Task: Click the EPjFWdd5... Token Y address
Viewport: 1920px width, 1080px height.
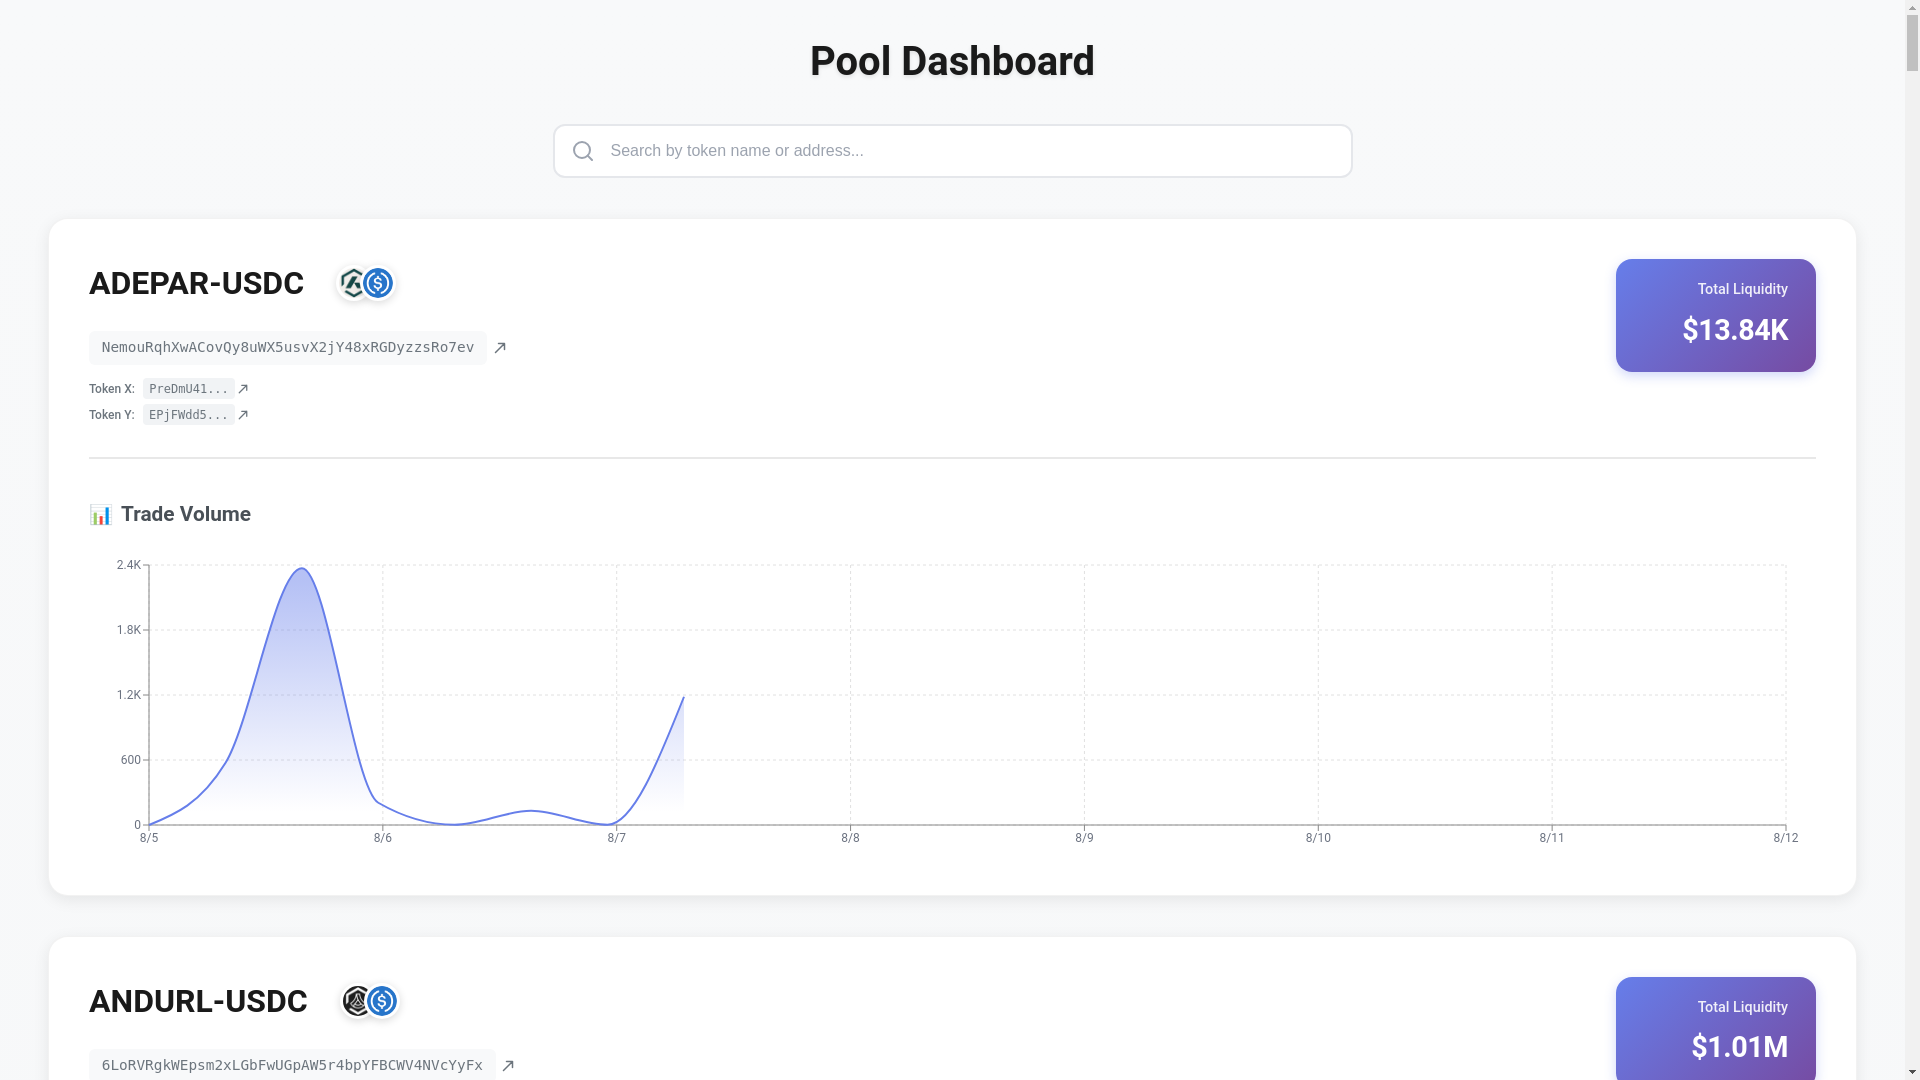Action: click(x=189, y=415)
